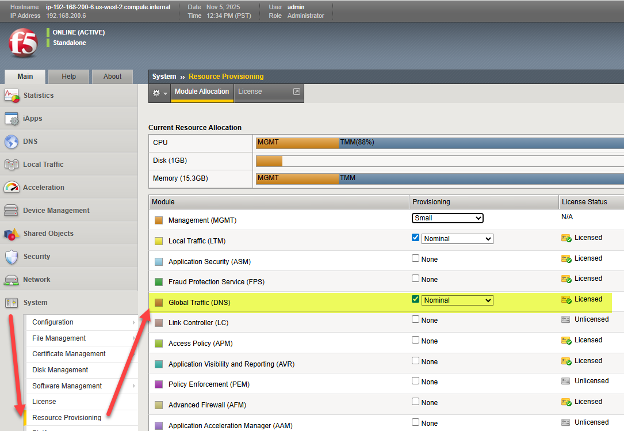Enable the Application Security (ASM) checkbox
The image size is (624, 432).
coord(416,259)
